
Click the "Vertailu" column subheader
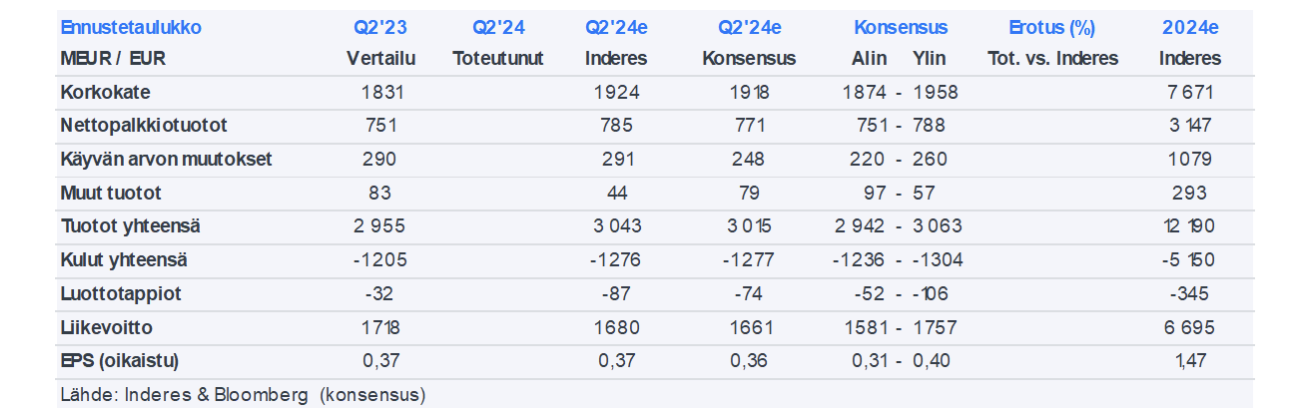[x=380, y=58]
